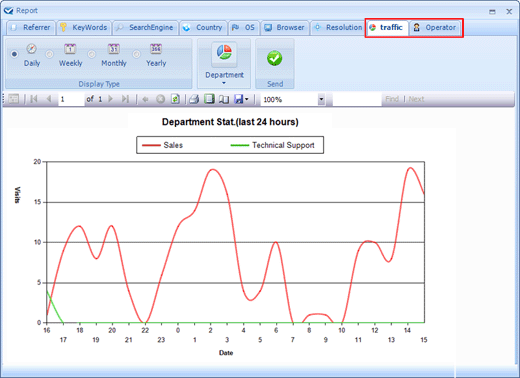The height and width of the screenshot is (378, 520).
Task: Switch to the Operator tab
Action: pyautogui.click(x=435, y=28)
